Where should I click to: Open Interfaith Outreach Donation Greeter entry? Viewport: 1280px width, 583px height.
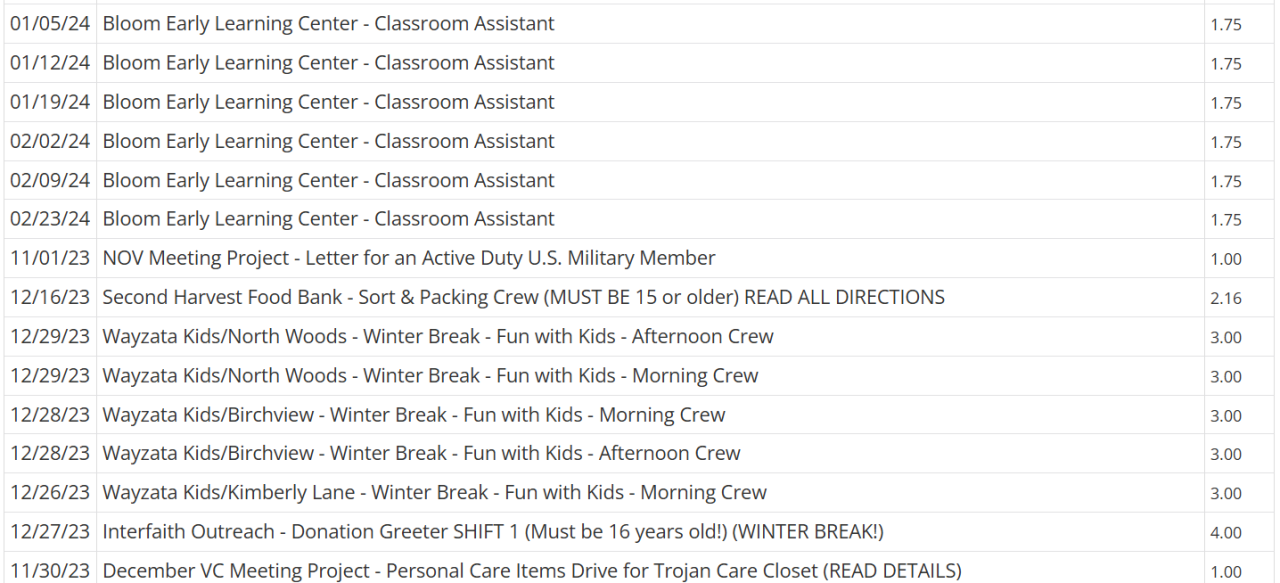pos(493,532)
